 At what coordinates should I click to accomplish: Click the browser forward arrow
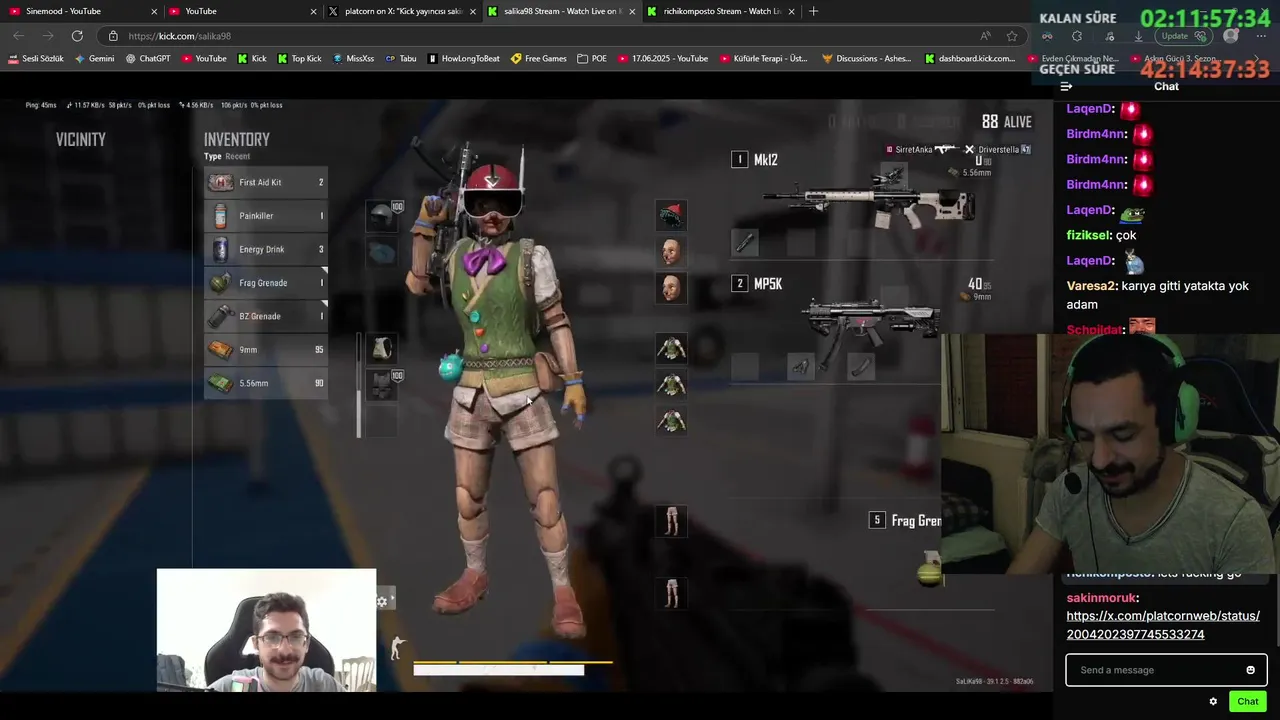coord(47,36)
